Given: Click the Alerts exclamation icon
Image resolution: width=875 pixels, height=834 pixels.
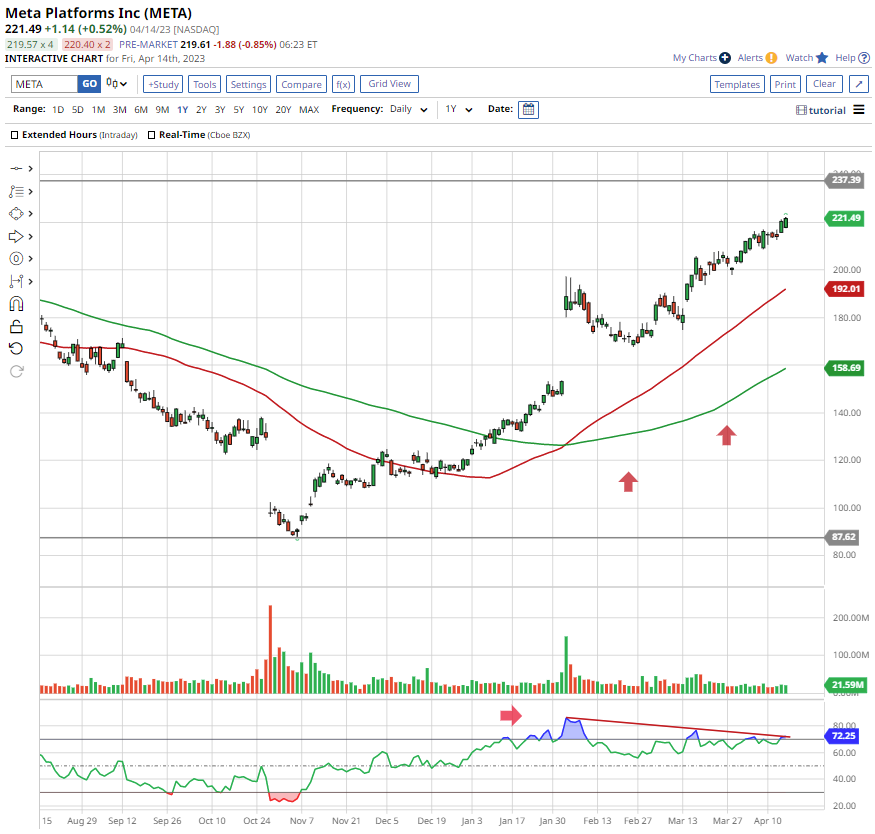Looking at the screenshot, I should click(771, 57).
